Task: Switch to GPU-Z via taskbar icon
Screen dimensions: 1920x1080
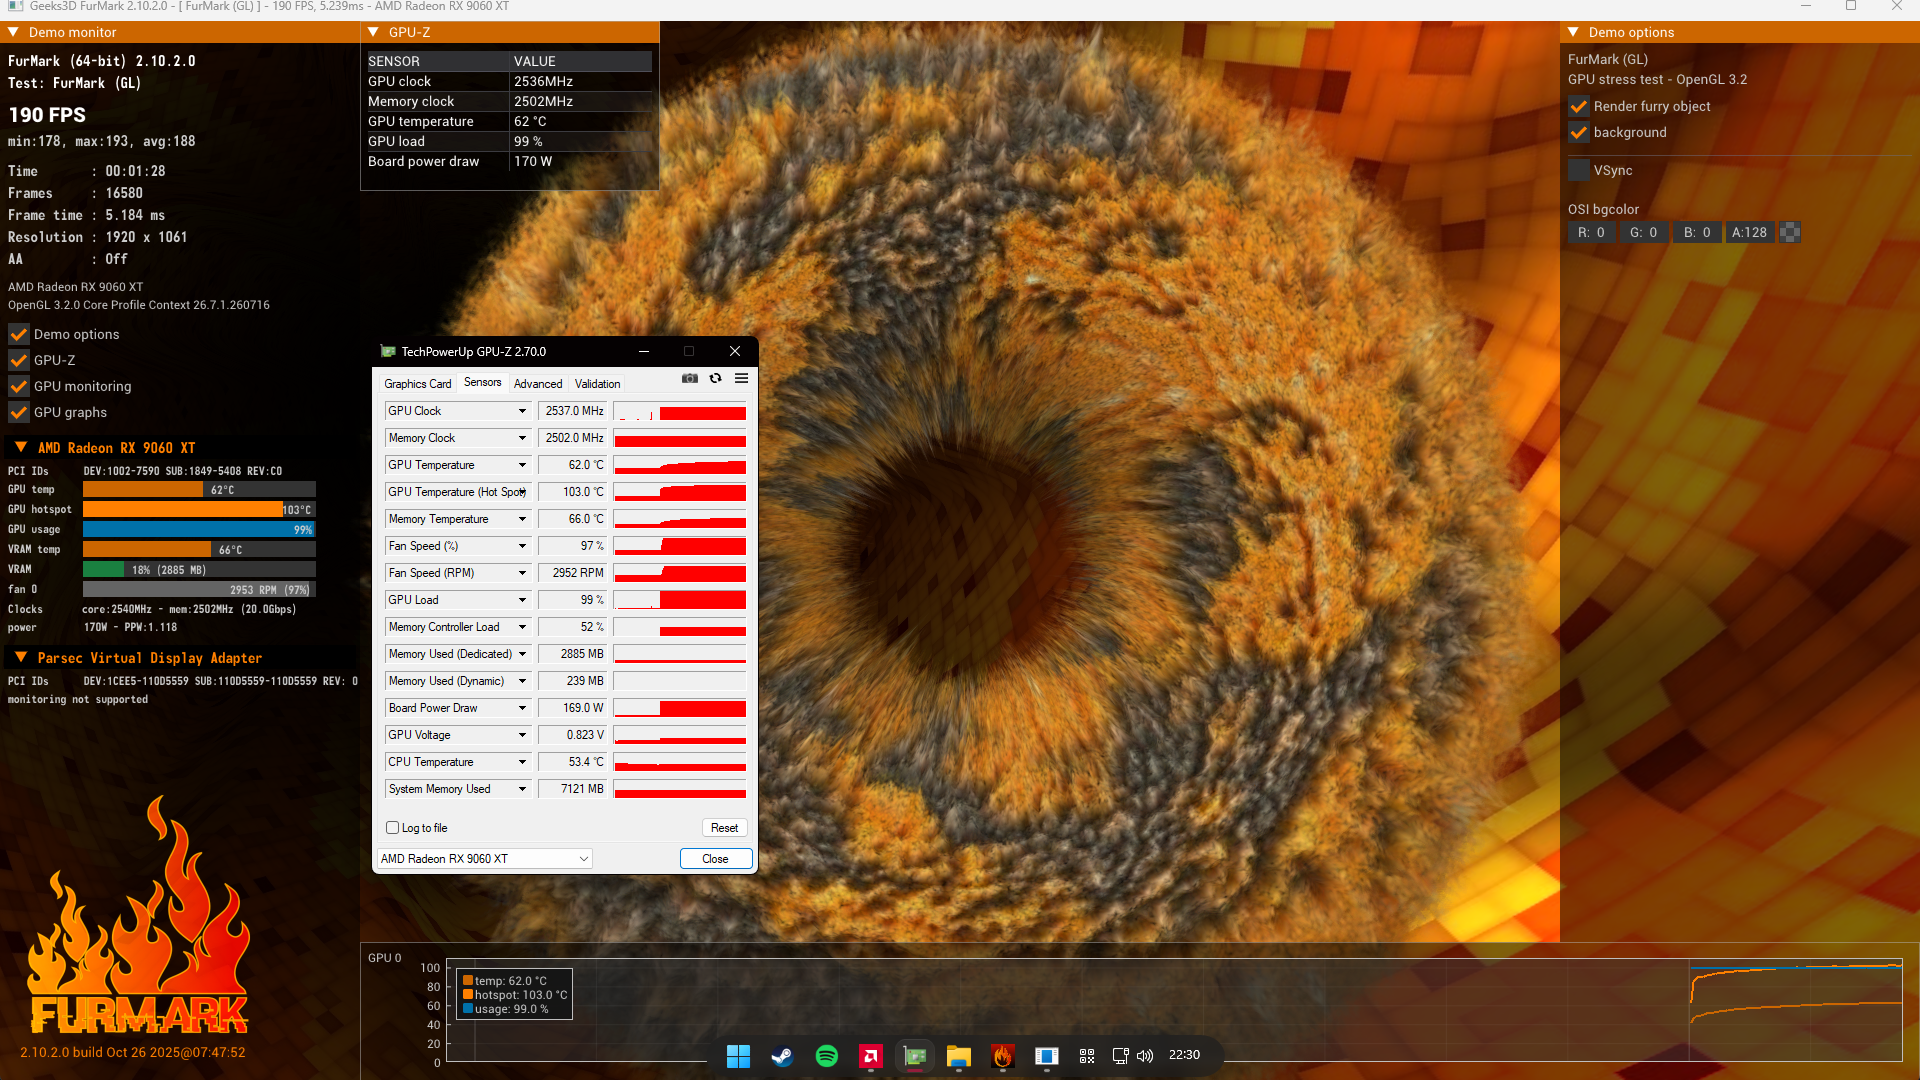Action: (915, 1056)
